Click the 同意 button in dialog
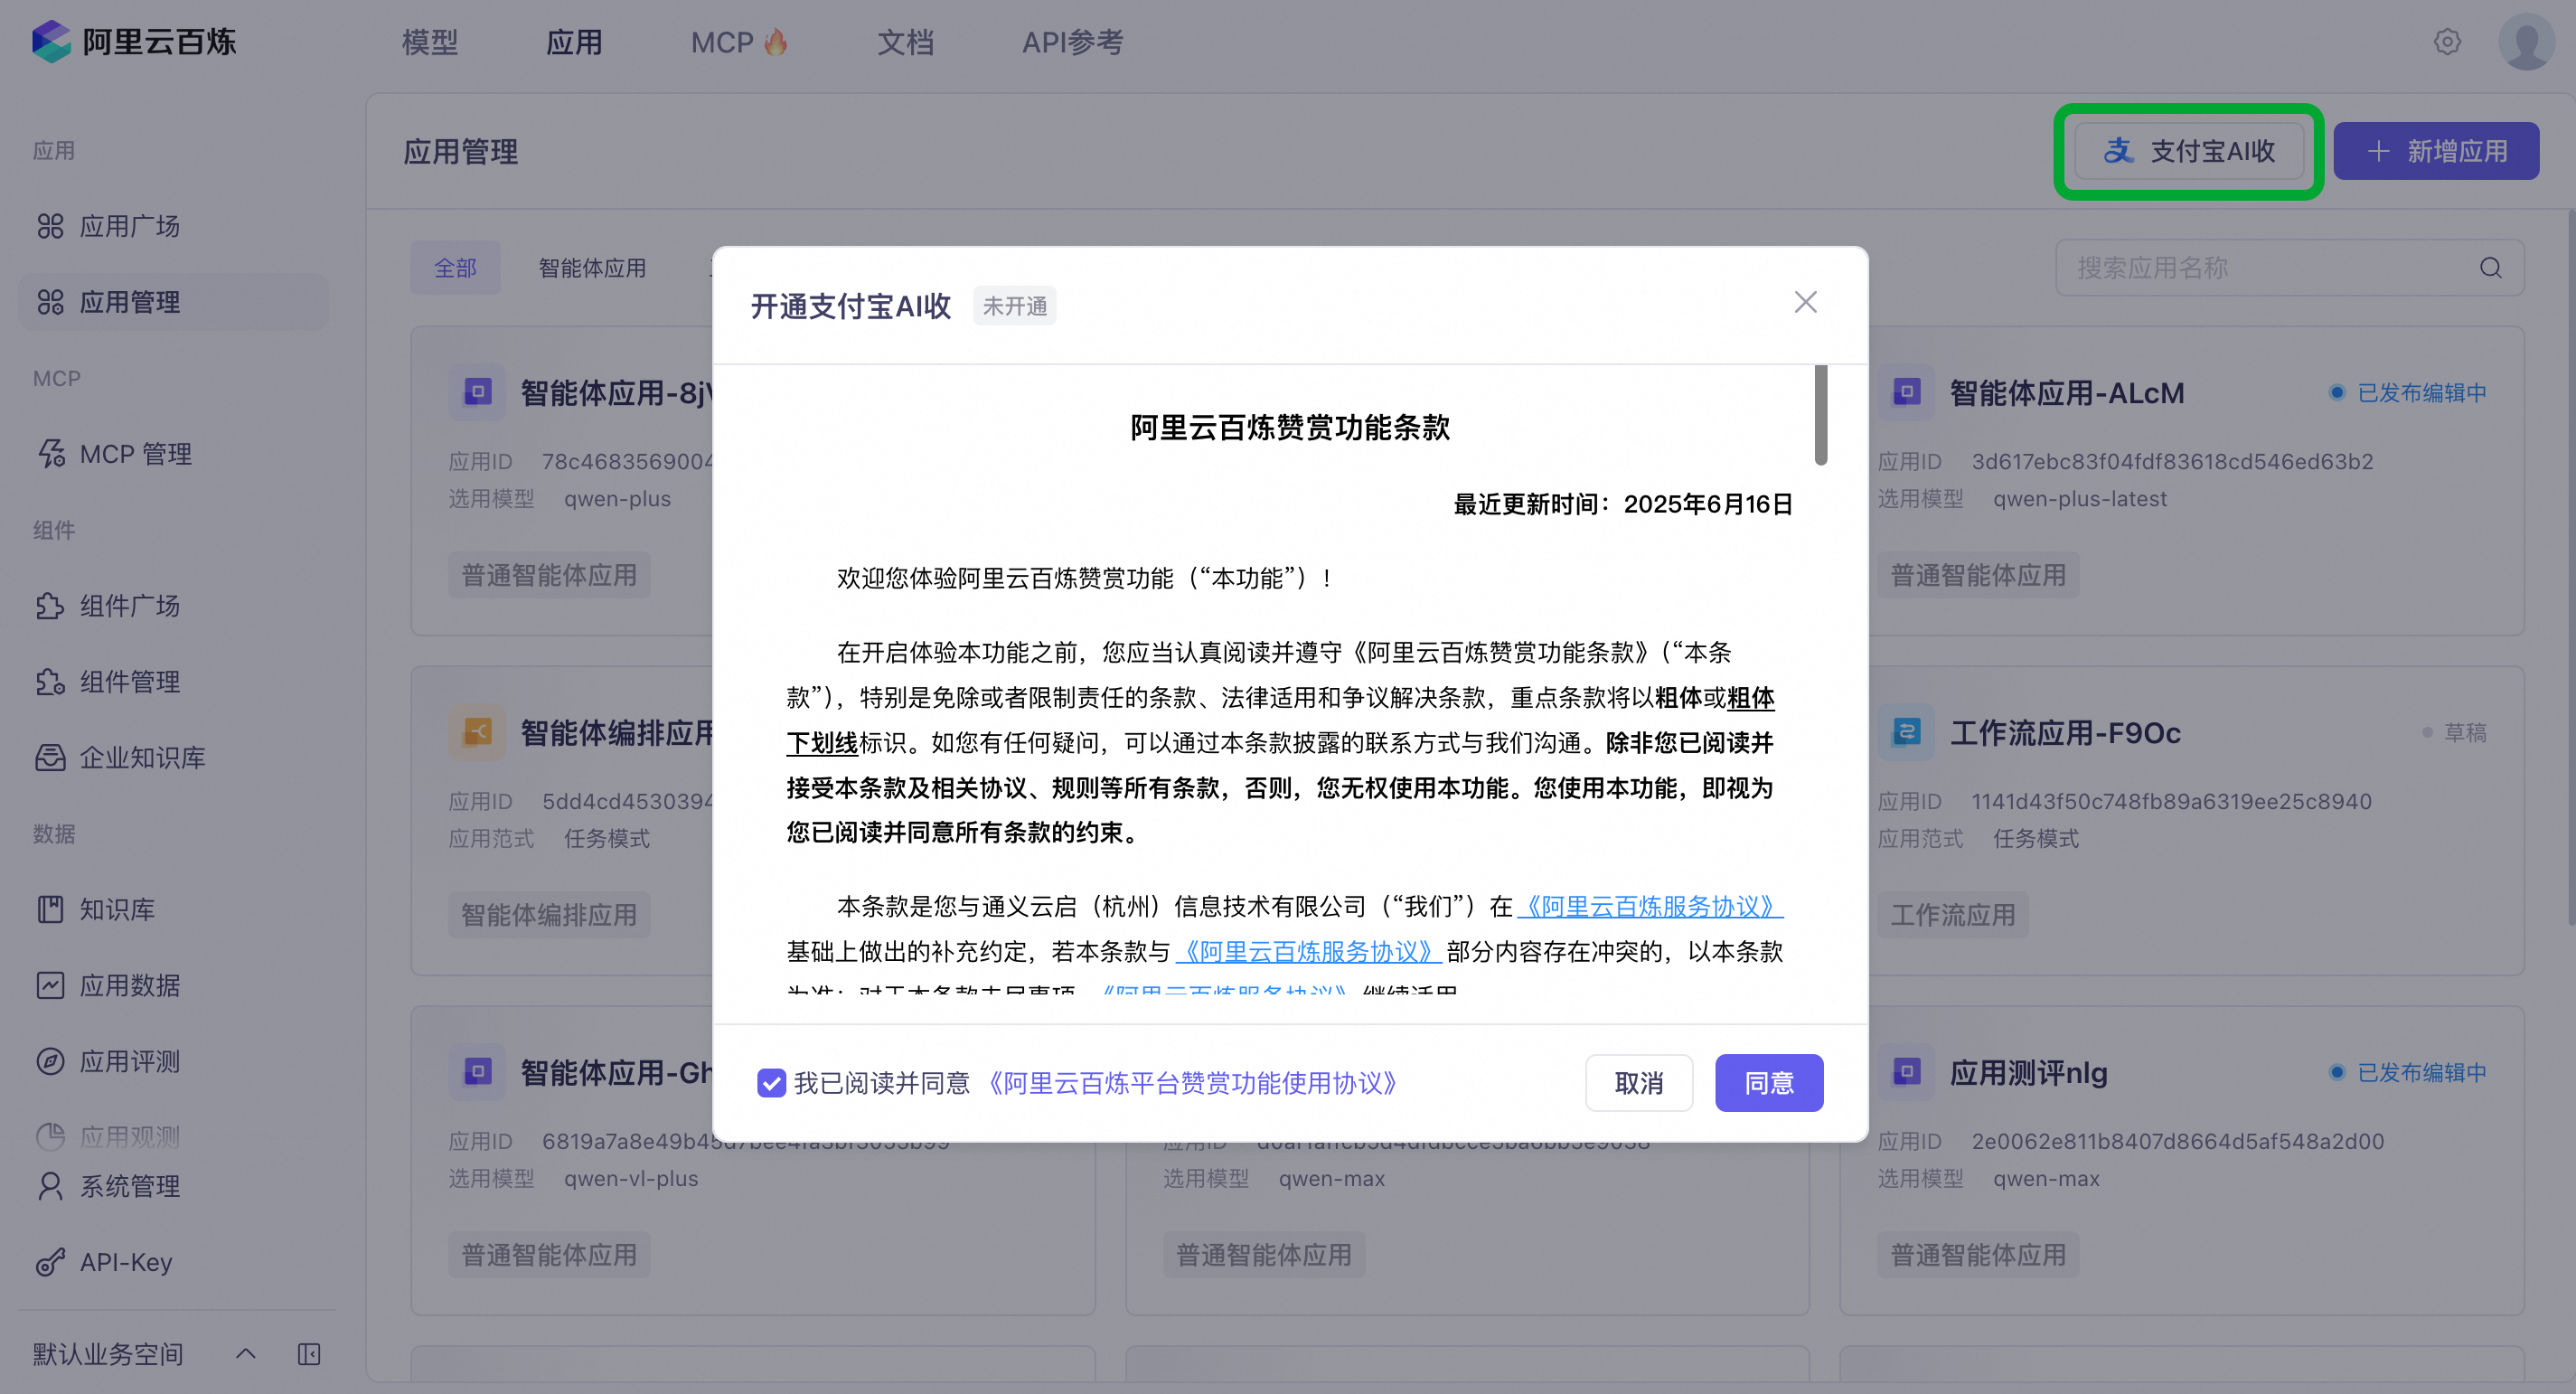This screenshot has height=1394, width=2576. pos(1769,1083)
